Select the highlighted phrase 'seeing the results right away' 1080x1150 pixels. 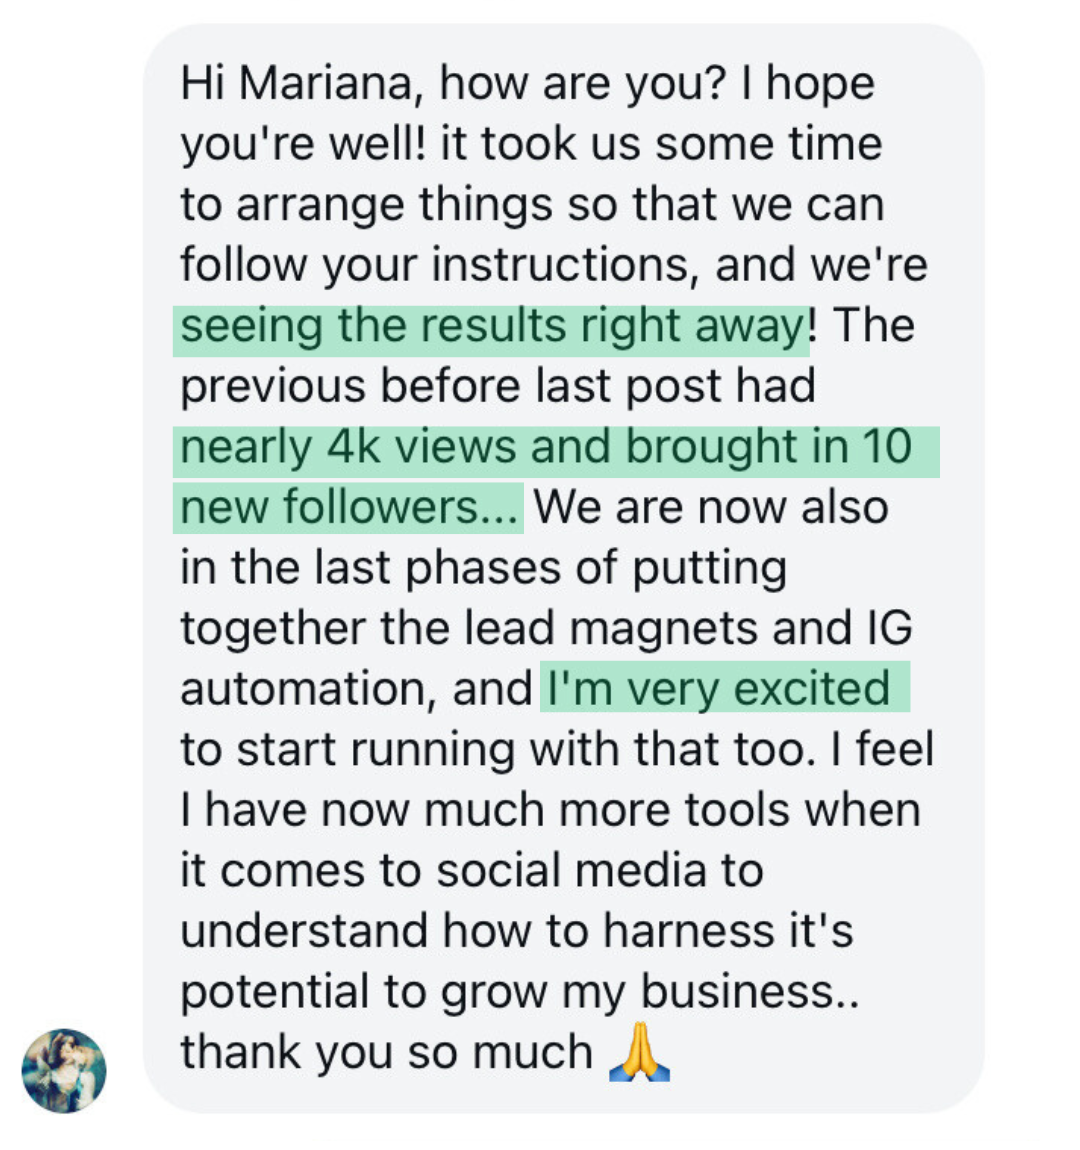[492, 326]
